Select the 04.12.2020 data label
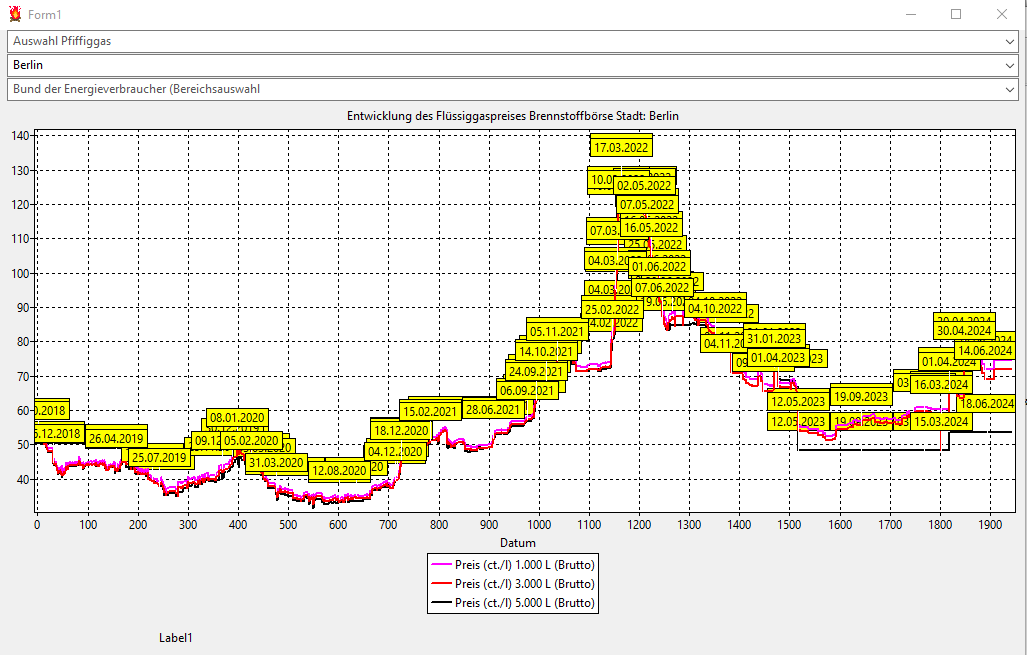This screenshot has height=655, width=1027. [x=396, y=451]
